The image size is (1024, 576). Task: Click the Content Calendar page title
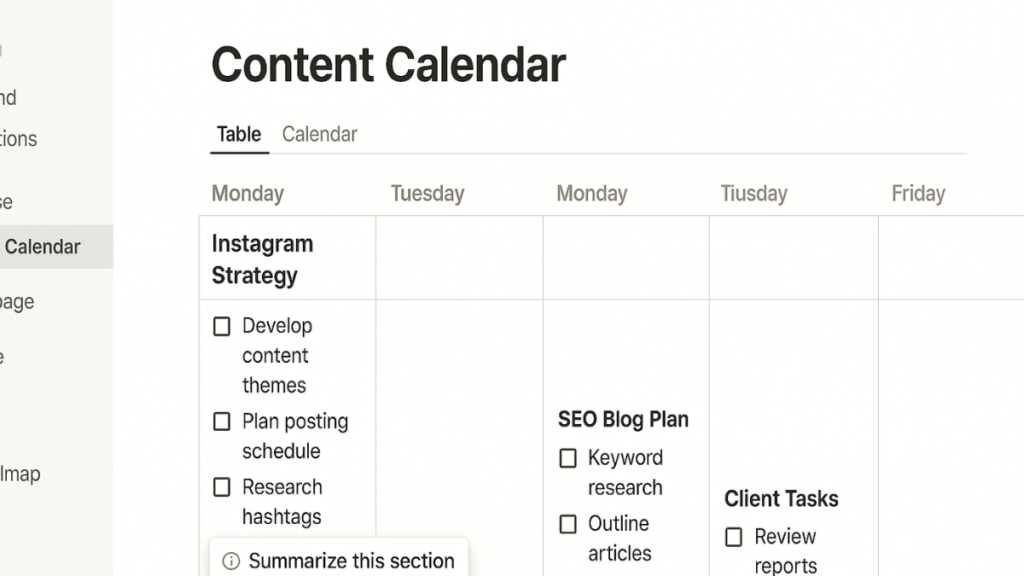click(389, 65)
